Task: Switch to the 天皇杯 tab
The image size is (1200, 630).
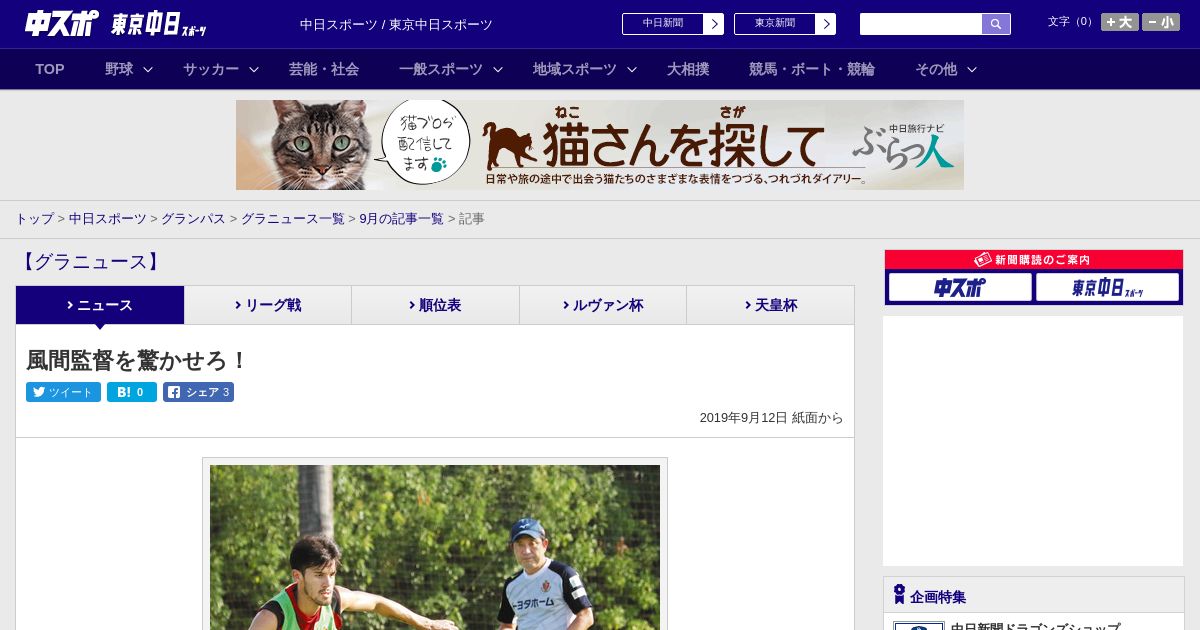Action: [x=770, y=305]
